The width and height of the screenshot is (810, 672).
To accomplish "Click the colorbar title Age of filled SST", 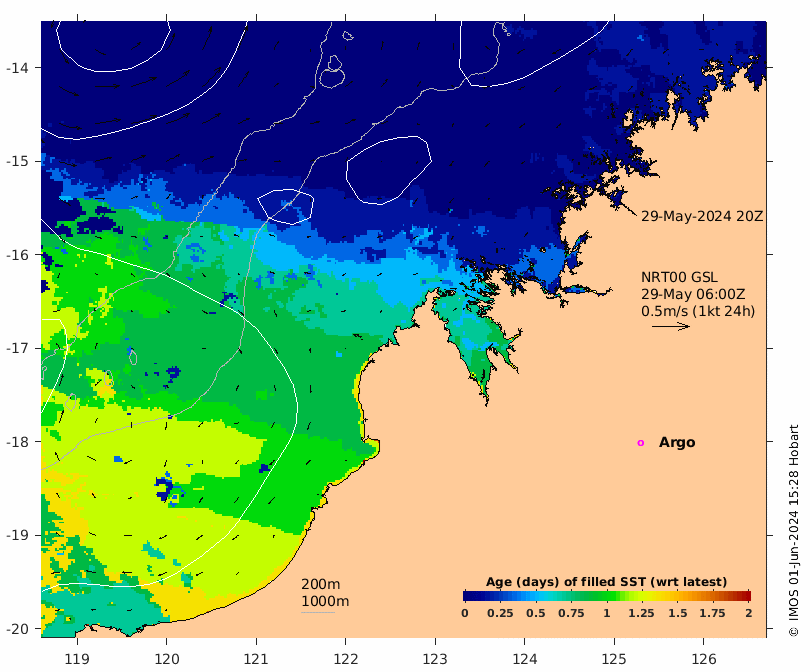I will tap(606, 582).
